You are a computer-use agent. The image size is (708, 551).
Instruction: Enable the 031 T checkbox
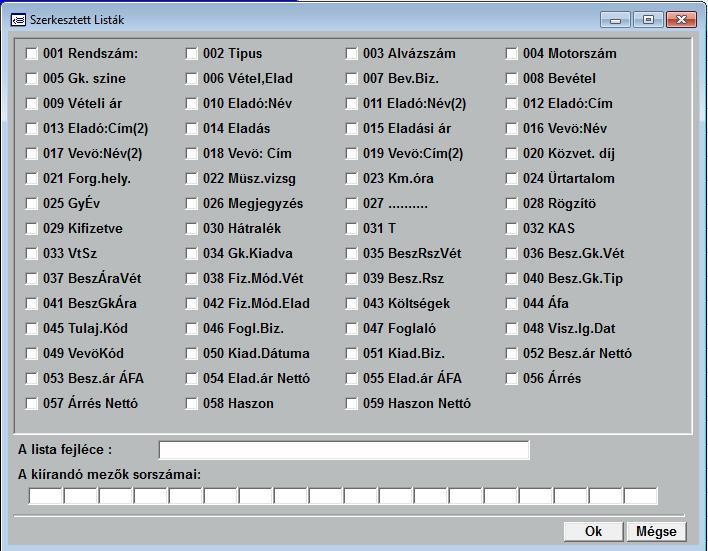(351, 229)
